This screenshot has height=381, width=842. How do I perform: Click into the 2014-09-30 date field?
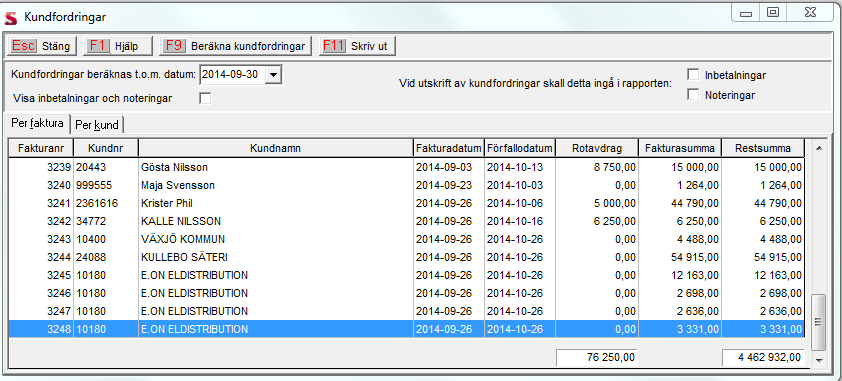(x=233, y=75)
